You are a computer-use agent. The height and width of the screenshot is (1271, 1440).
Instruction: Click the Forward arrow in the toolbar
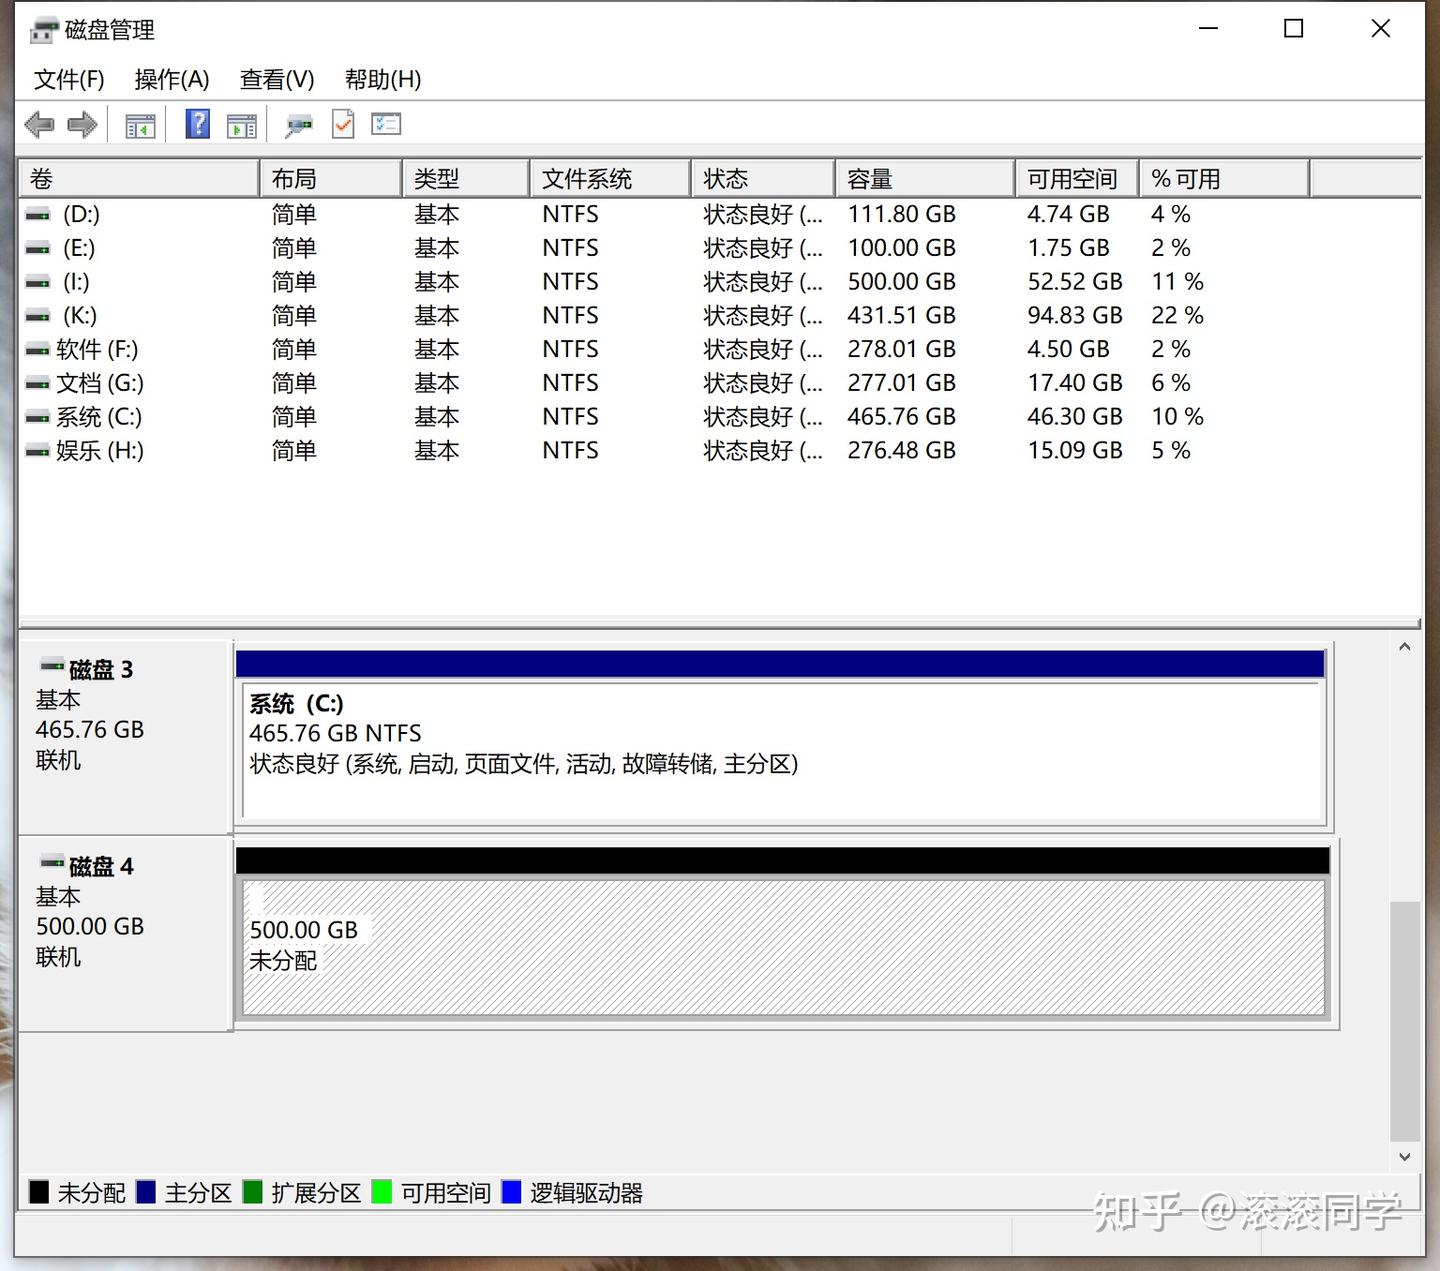[x=82, y=125]
